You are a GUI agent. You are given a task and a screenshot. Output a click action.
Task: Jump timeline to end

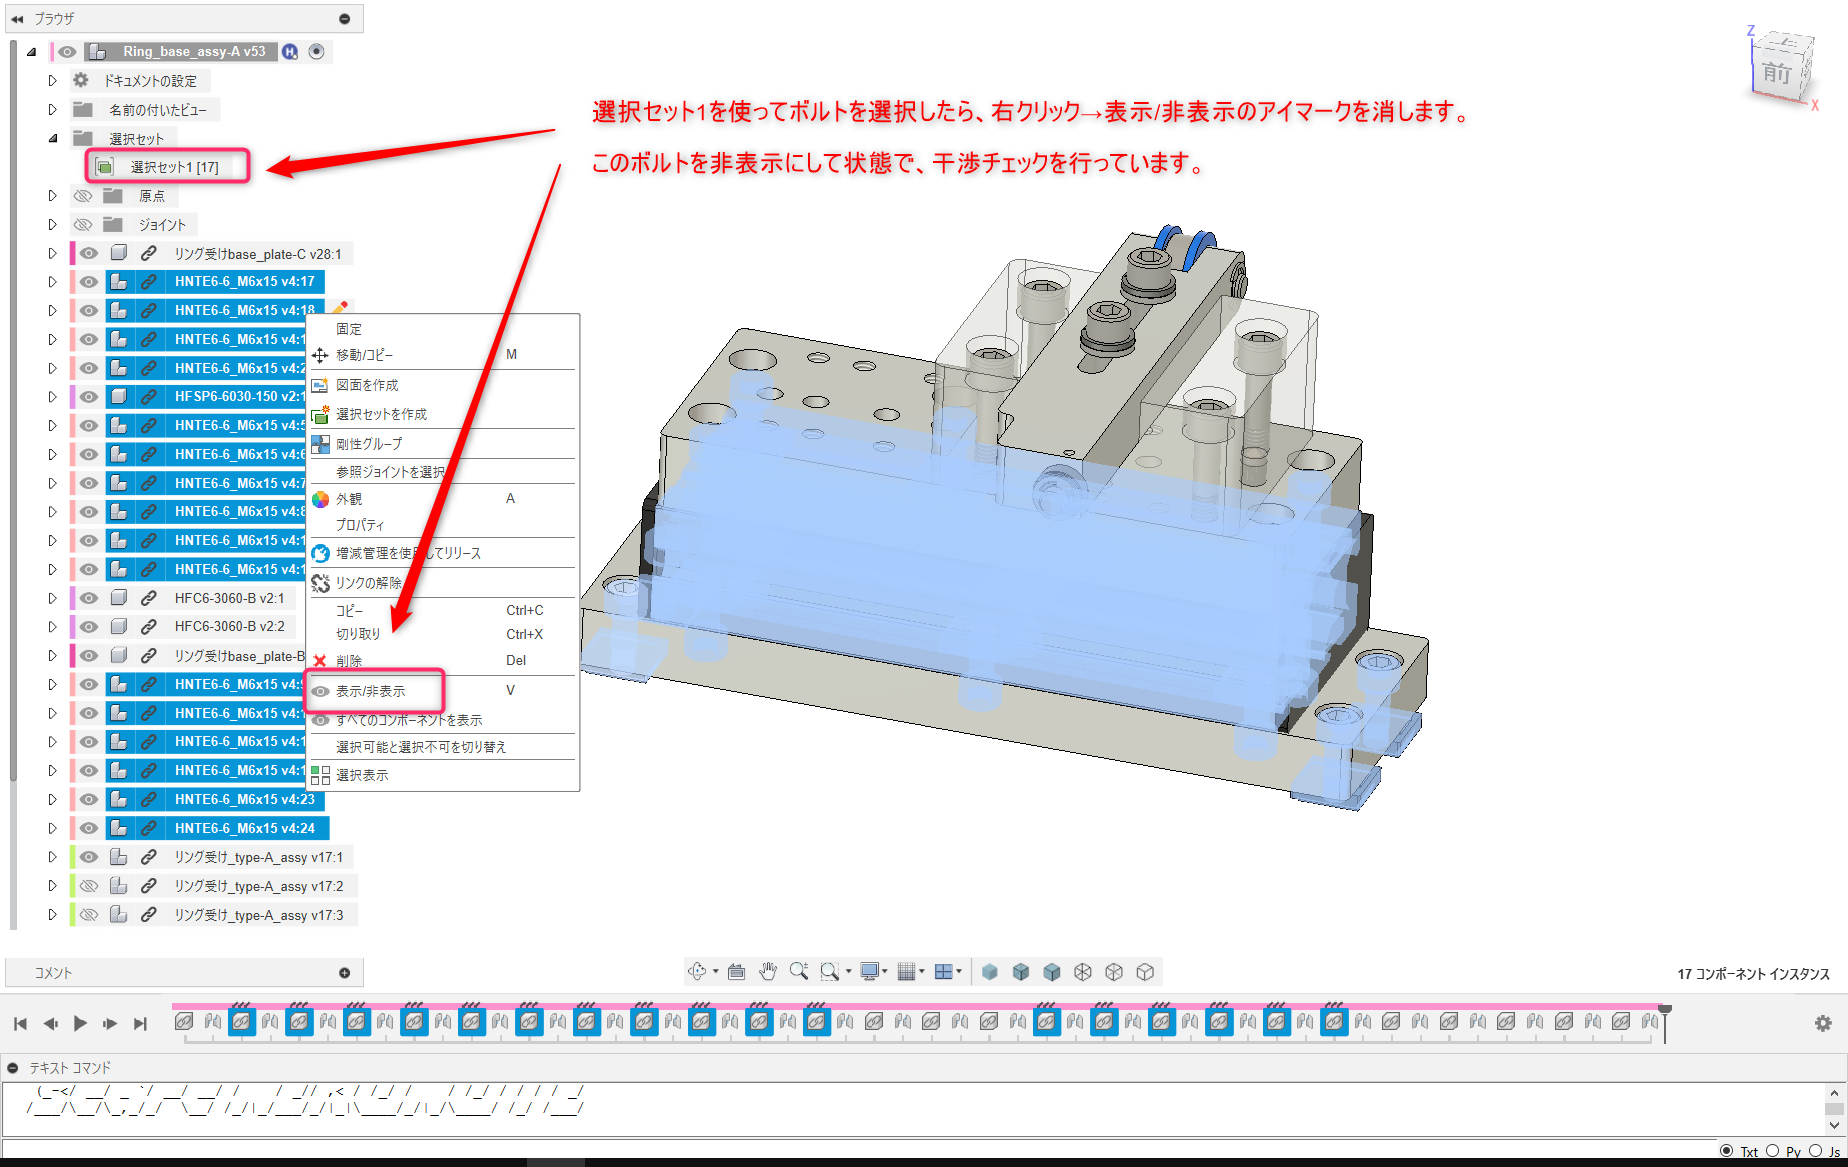[140, 1023]
